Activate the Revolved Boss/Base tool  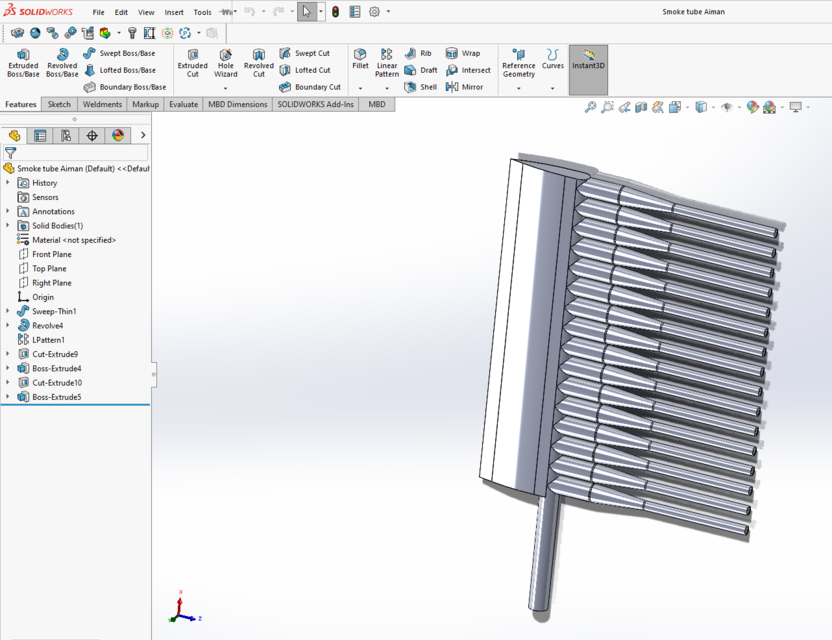[61, 62]
